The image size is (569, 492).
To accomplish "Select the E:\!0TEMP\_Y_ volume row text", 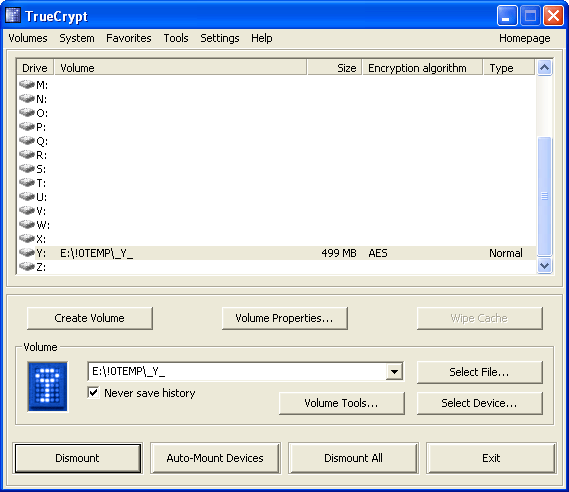I will point(97,253).
